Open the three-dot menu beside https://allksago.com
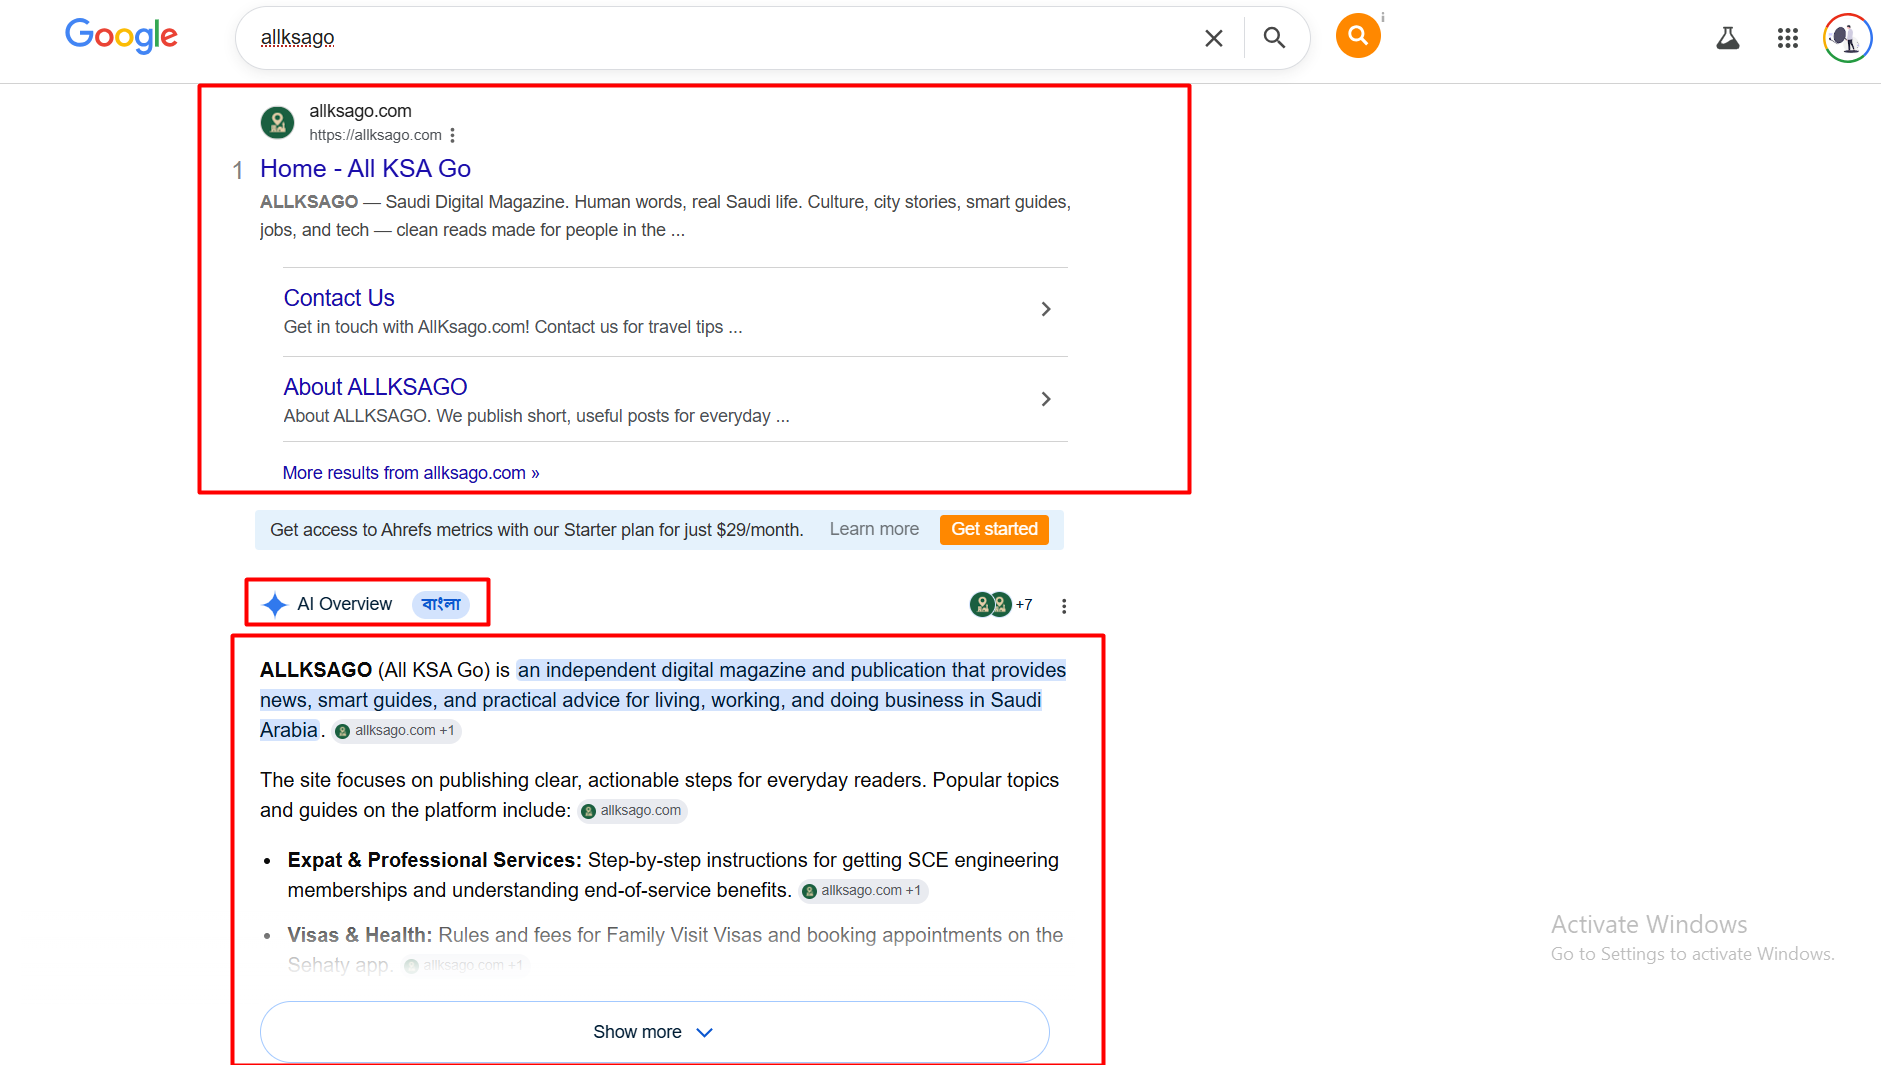 point(453,135)
